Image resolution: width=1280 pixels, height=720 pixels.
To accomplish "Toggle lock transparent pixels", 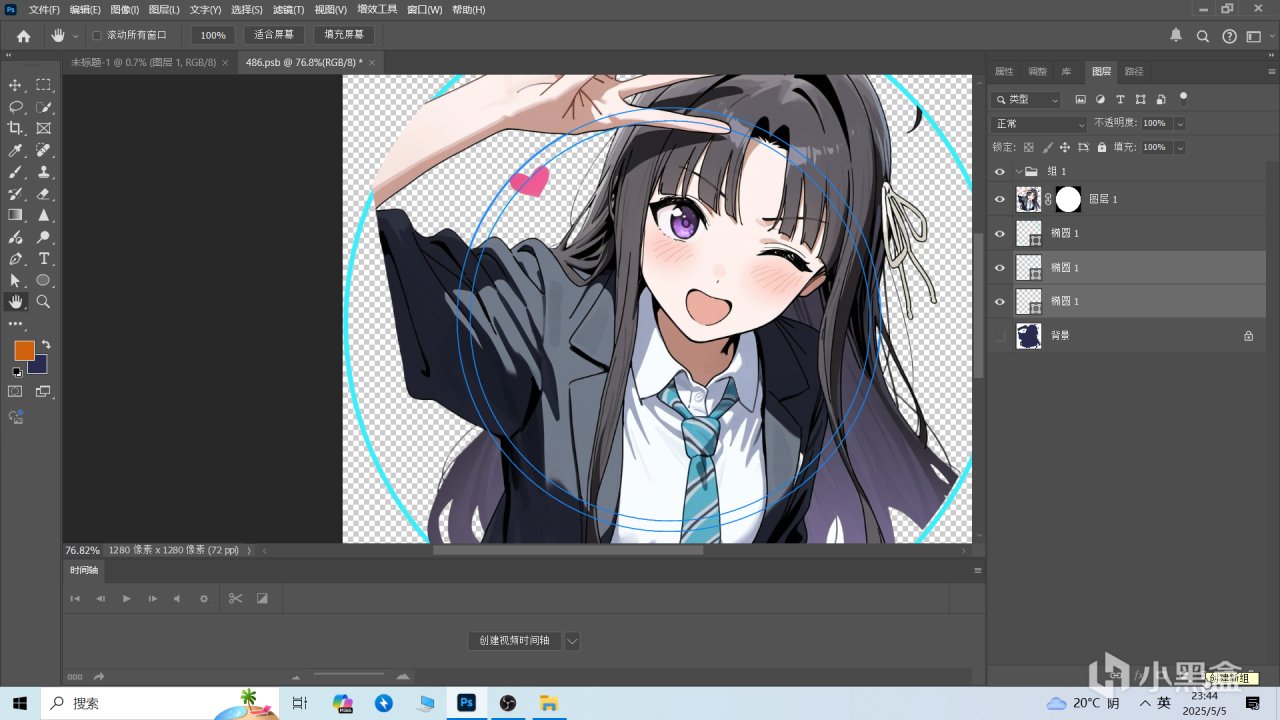I will tap(1029, 147).
